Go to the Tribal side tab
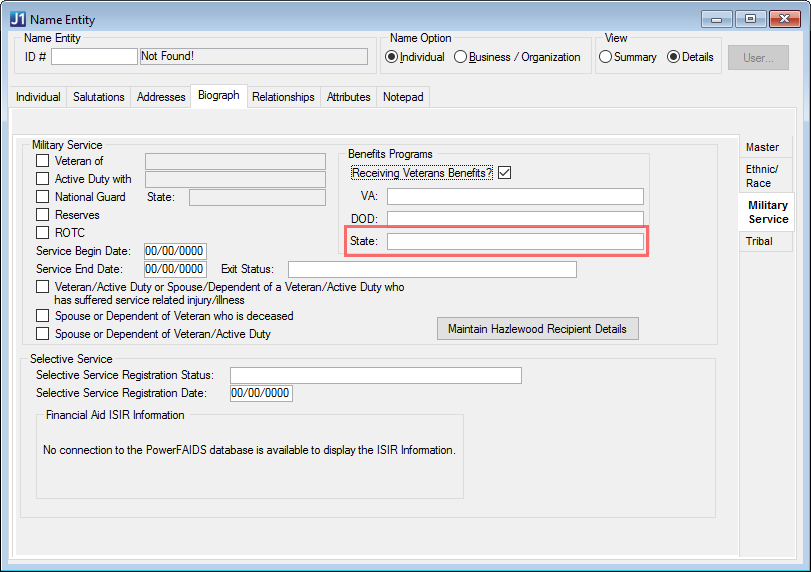The image size is (811, 572). pyautogui.click(x=759, y=241)
